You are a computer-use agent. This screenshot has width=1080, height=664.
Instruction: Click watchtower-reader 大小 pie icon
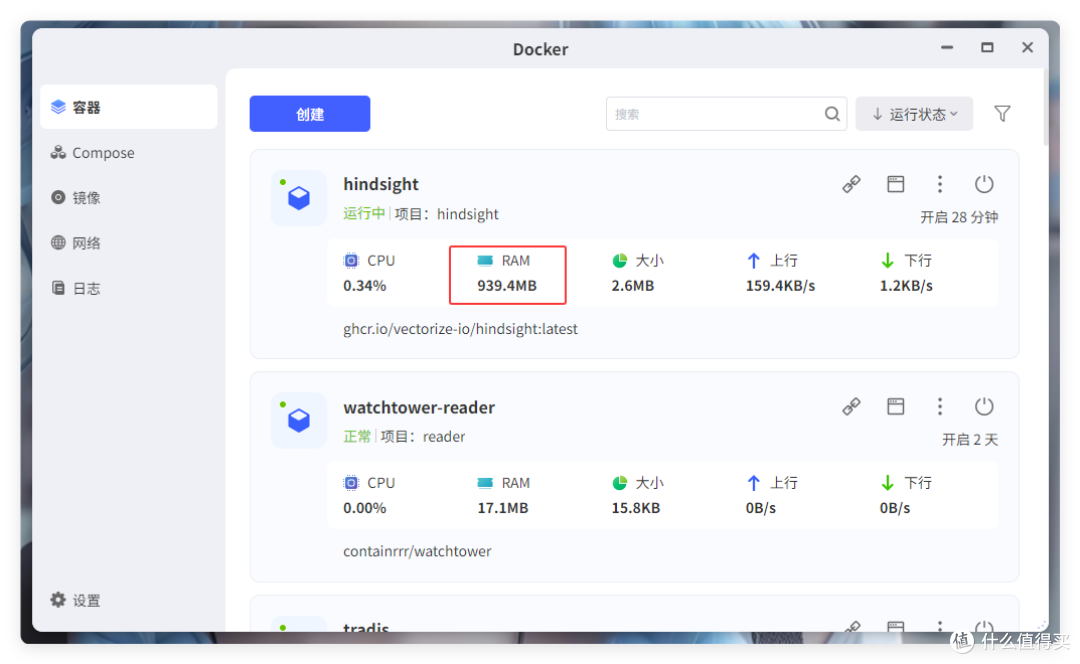tap(619, 483)
